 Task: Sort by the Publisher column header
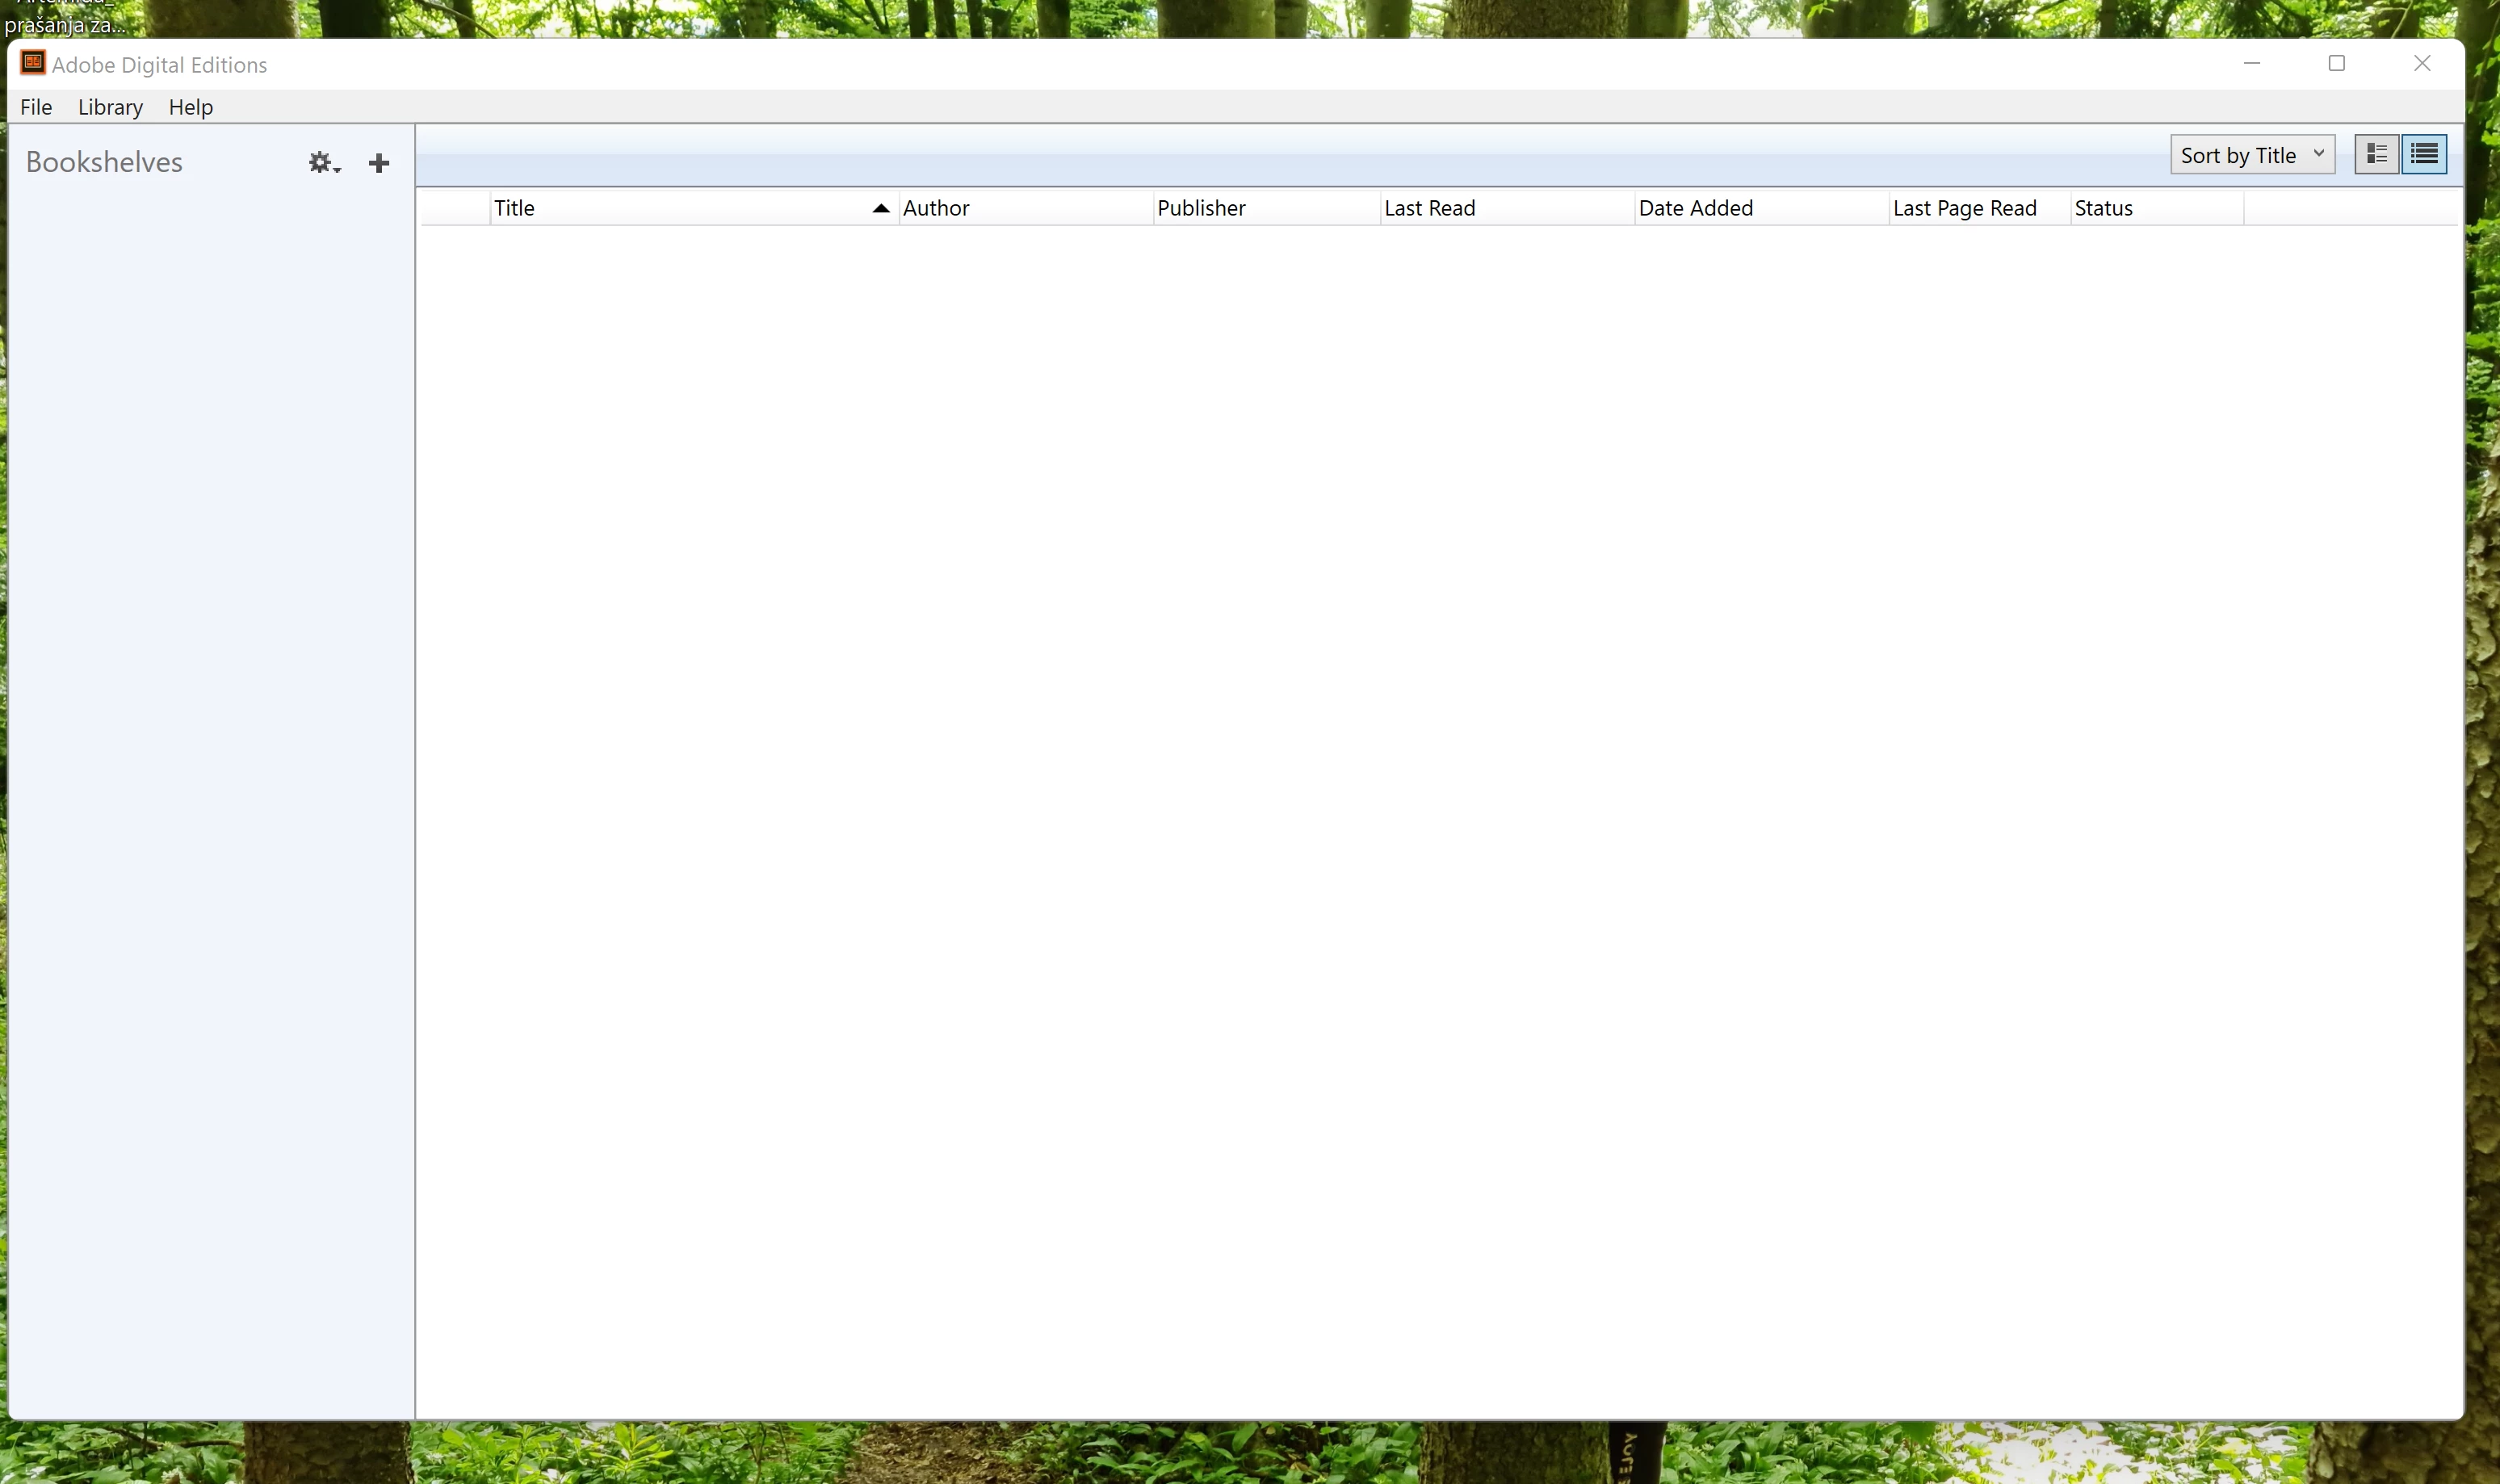(1201, 208)
